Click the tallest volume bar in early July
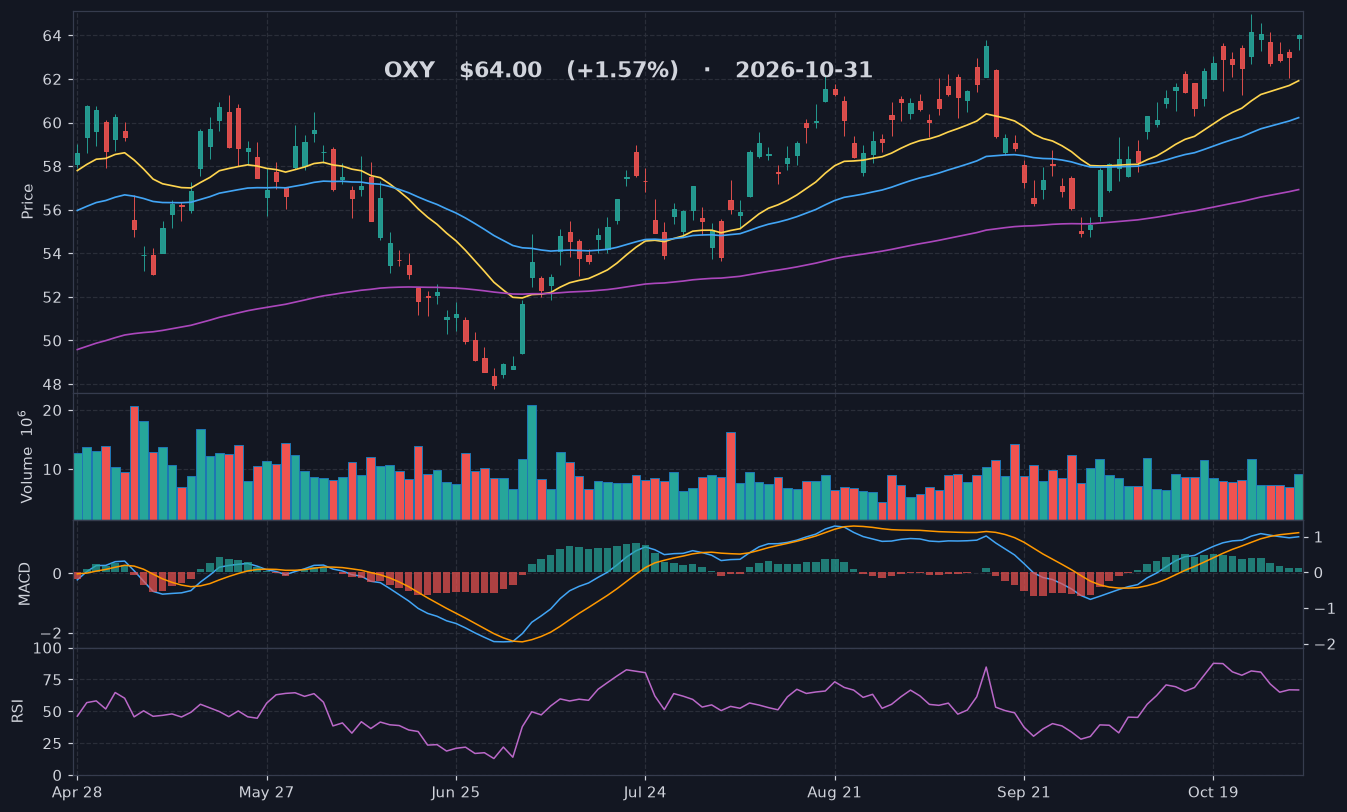The width and height of the screenshot is (1347, 812). point(532,462)
